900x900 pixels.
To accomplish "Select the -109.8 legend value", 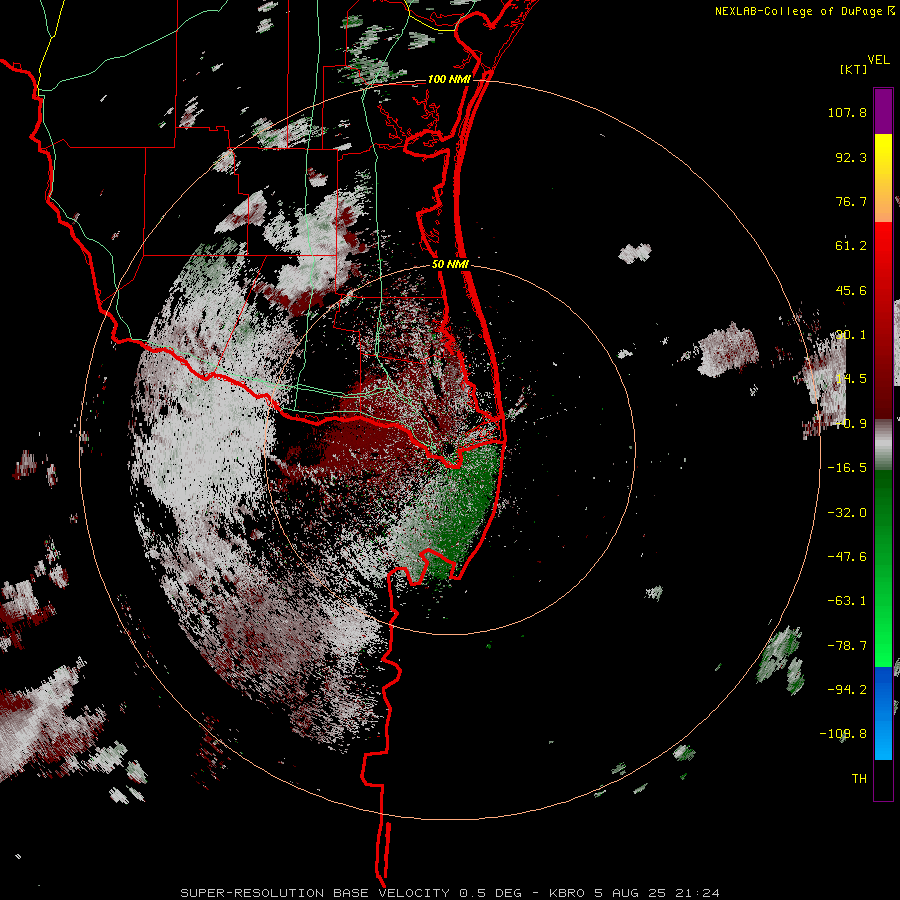I will (x=843, y=734).
